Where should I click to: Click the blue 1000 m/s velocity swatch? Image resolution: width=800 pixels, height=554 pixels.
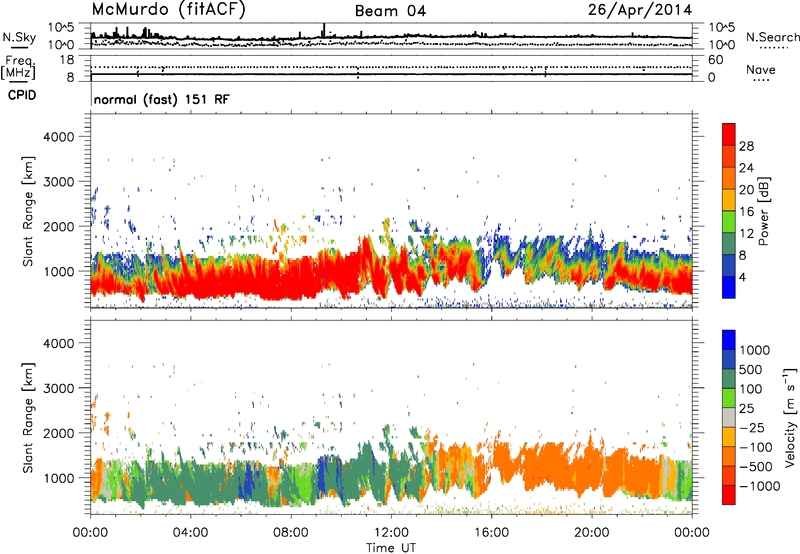coord(729,340)
